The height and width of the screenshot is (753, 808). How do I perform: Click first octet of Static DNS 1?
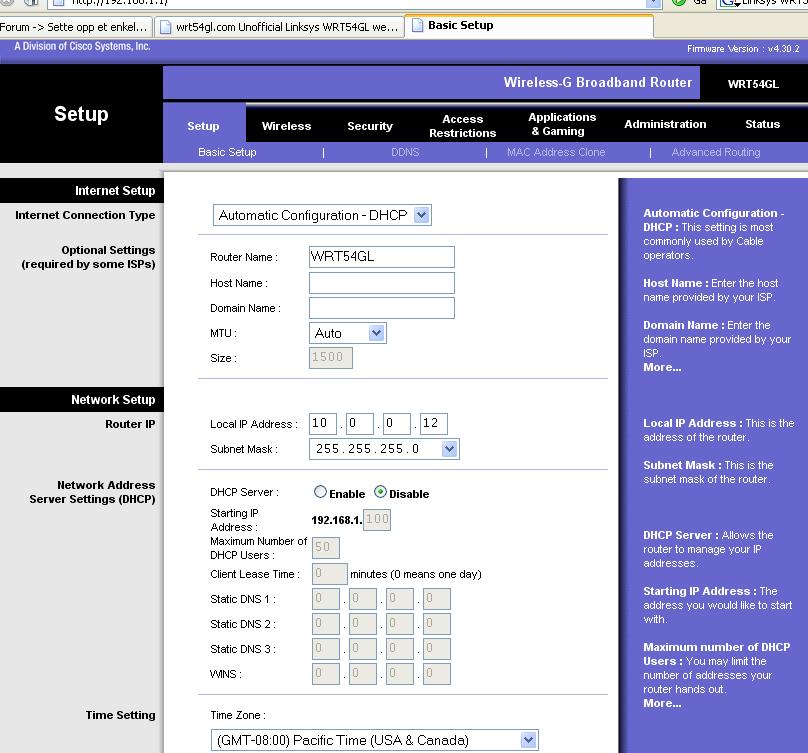coord(326,599)
